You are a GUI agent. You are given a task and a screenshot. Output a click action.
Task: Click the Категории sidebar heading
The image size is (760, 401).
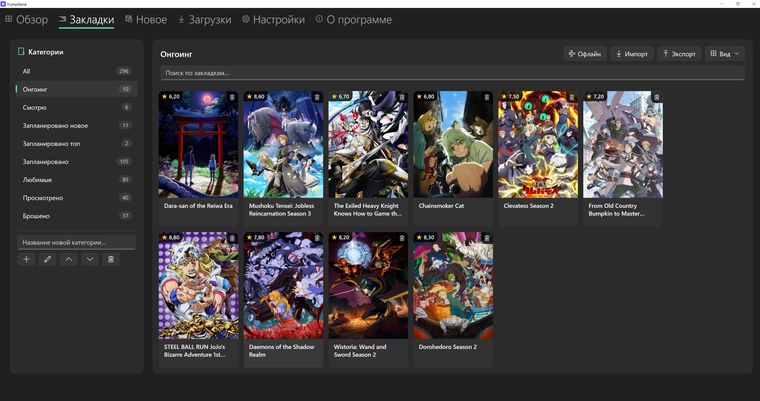46,52
